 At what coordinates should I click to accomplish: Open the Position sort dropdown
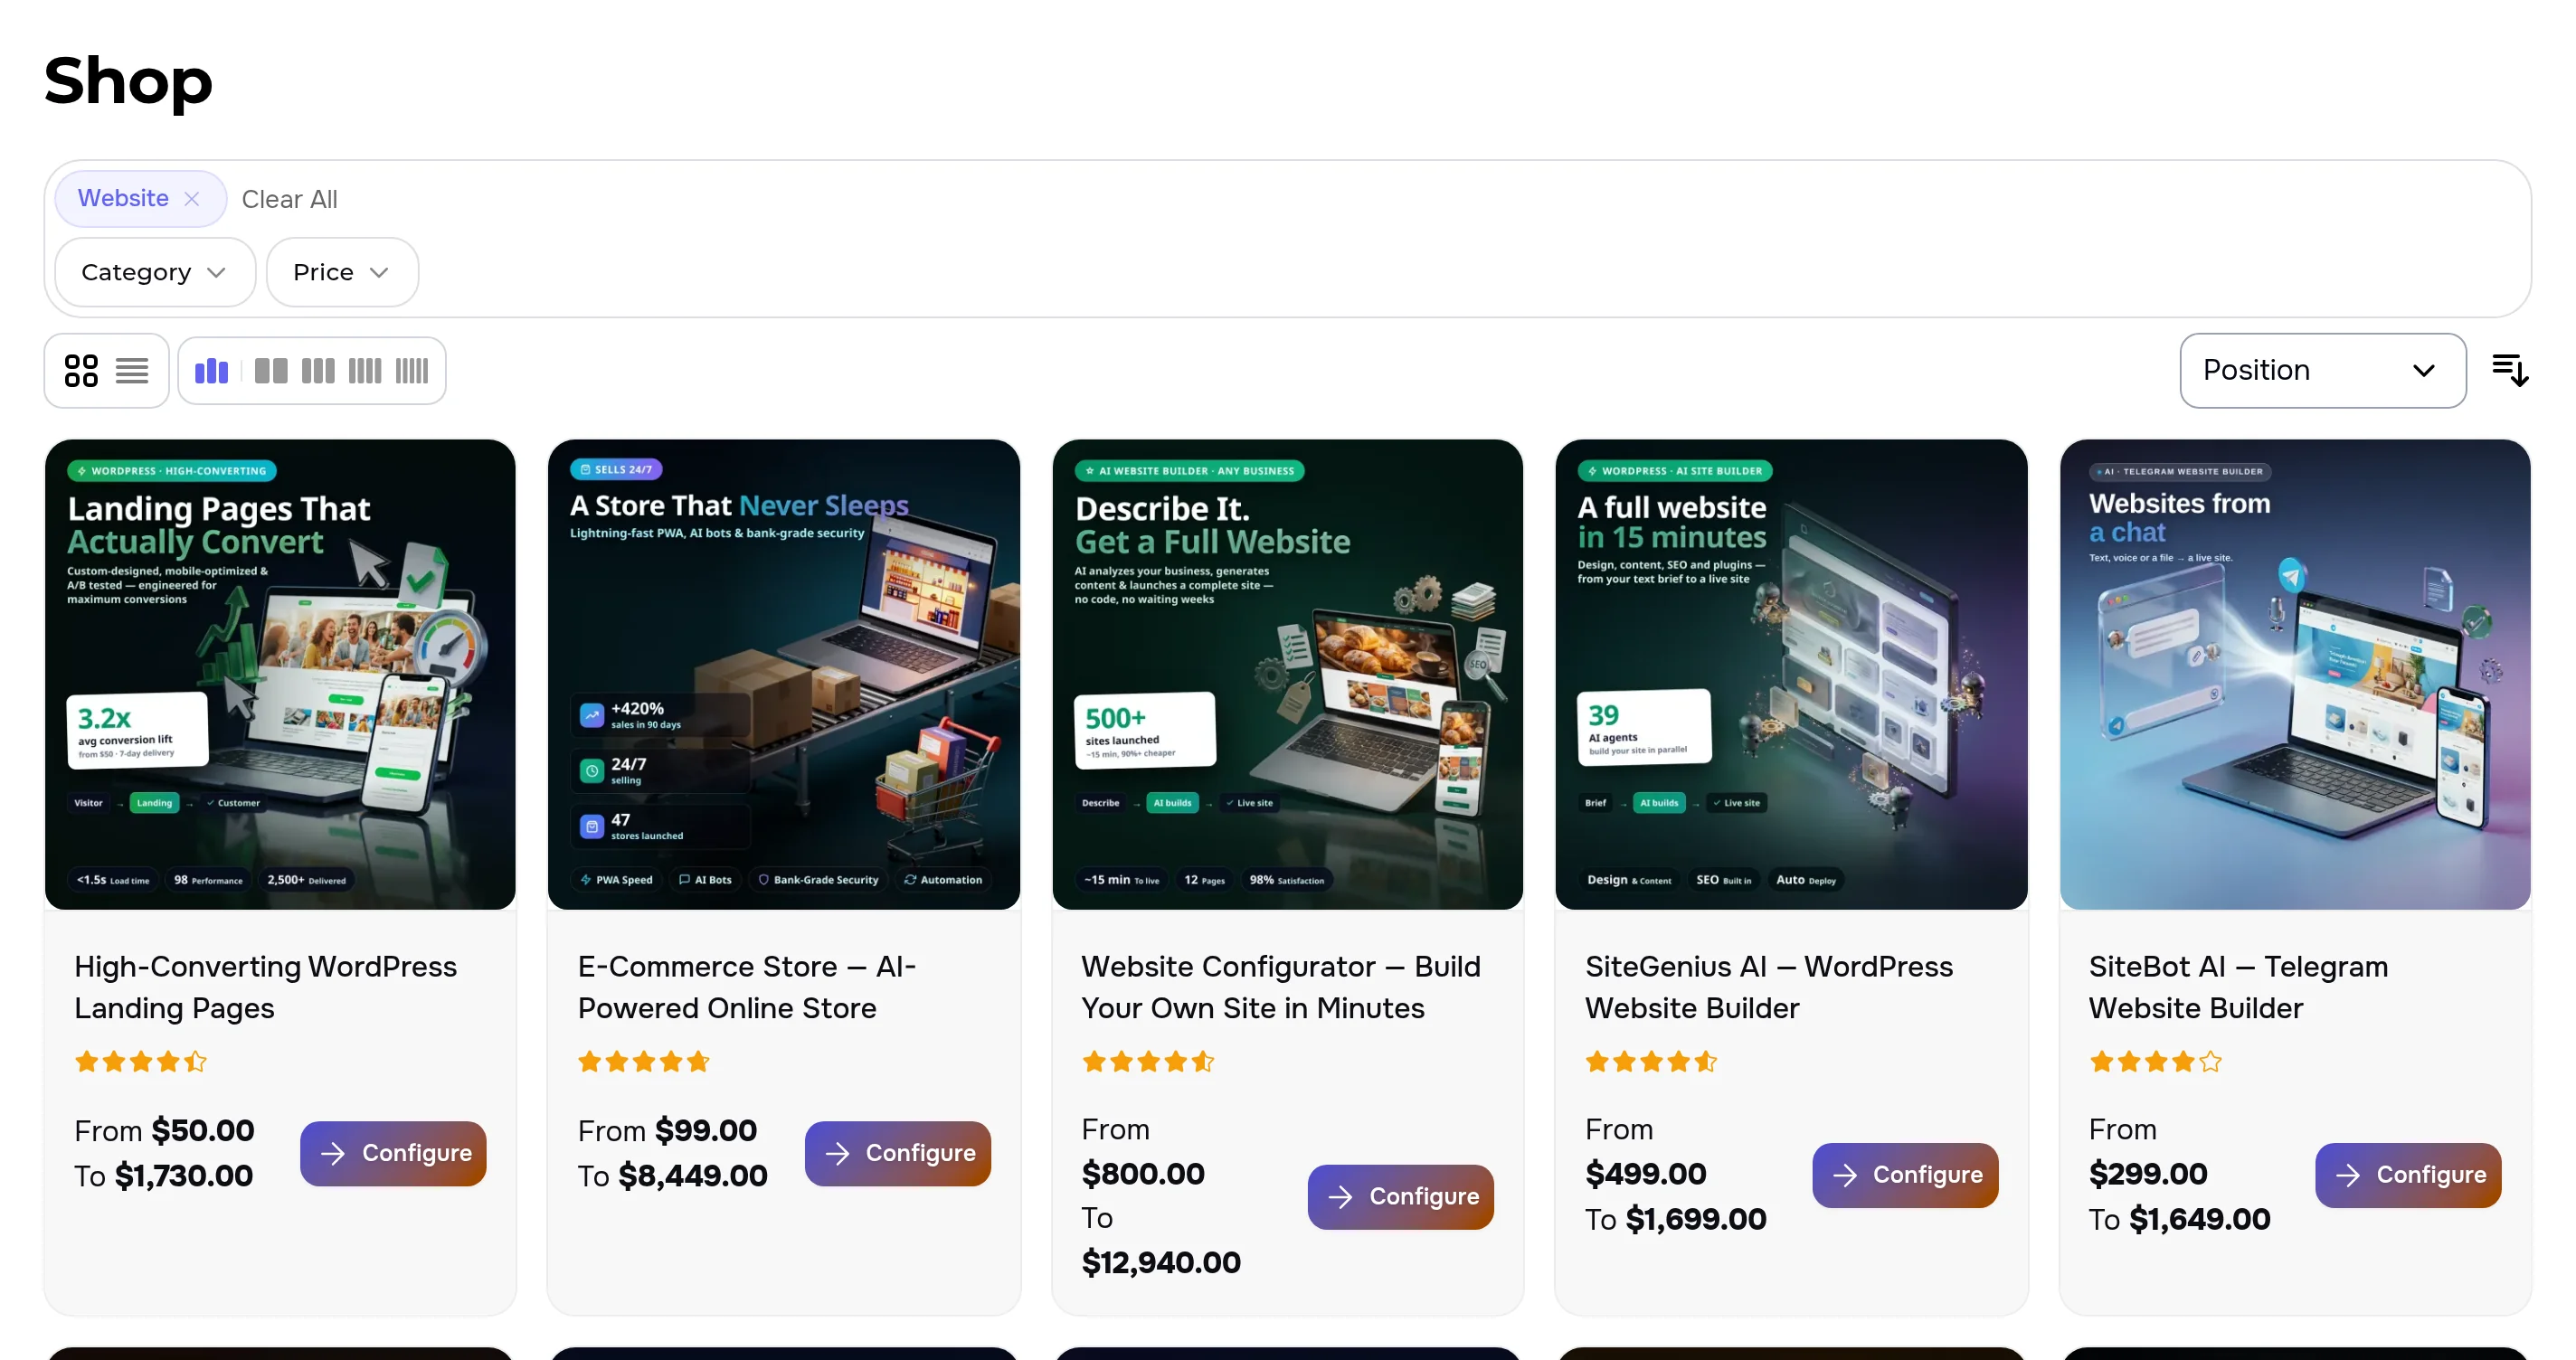tap(2322, 371)
